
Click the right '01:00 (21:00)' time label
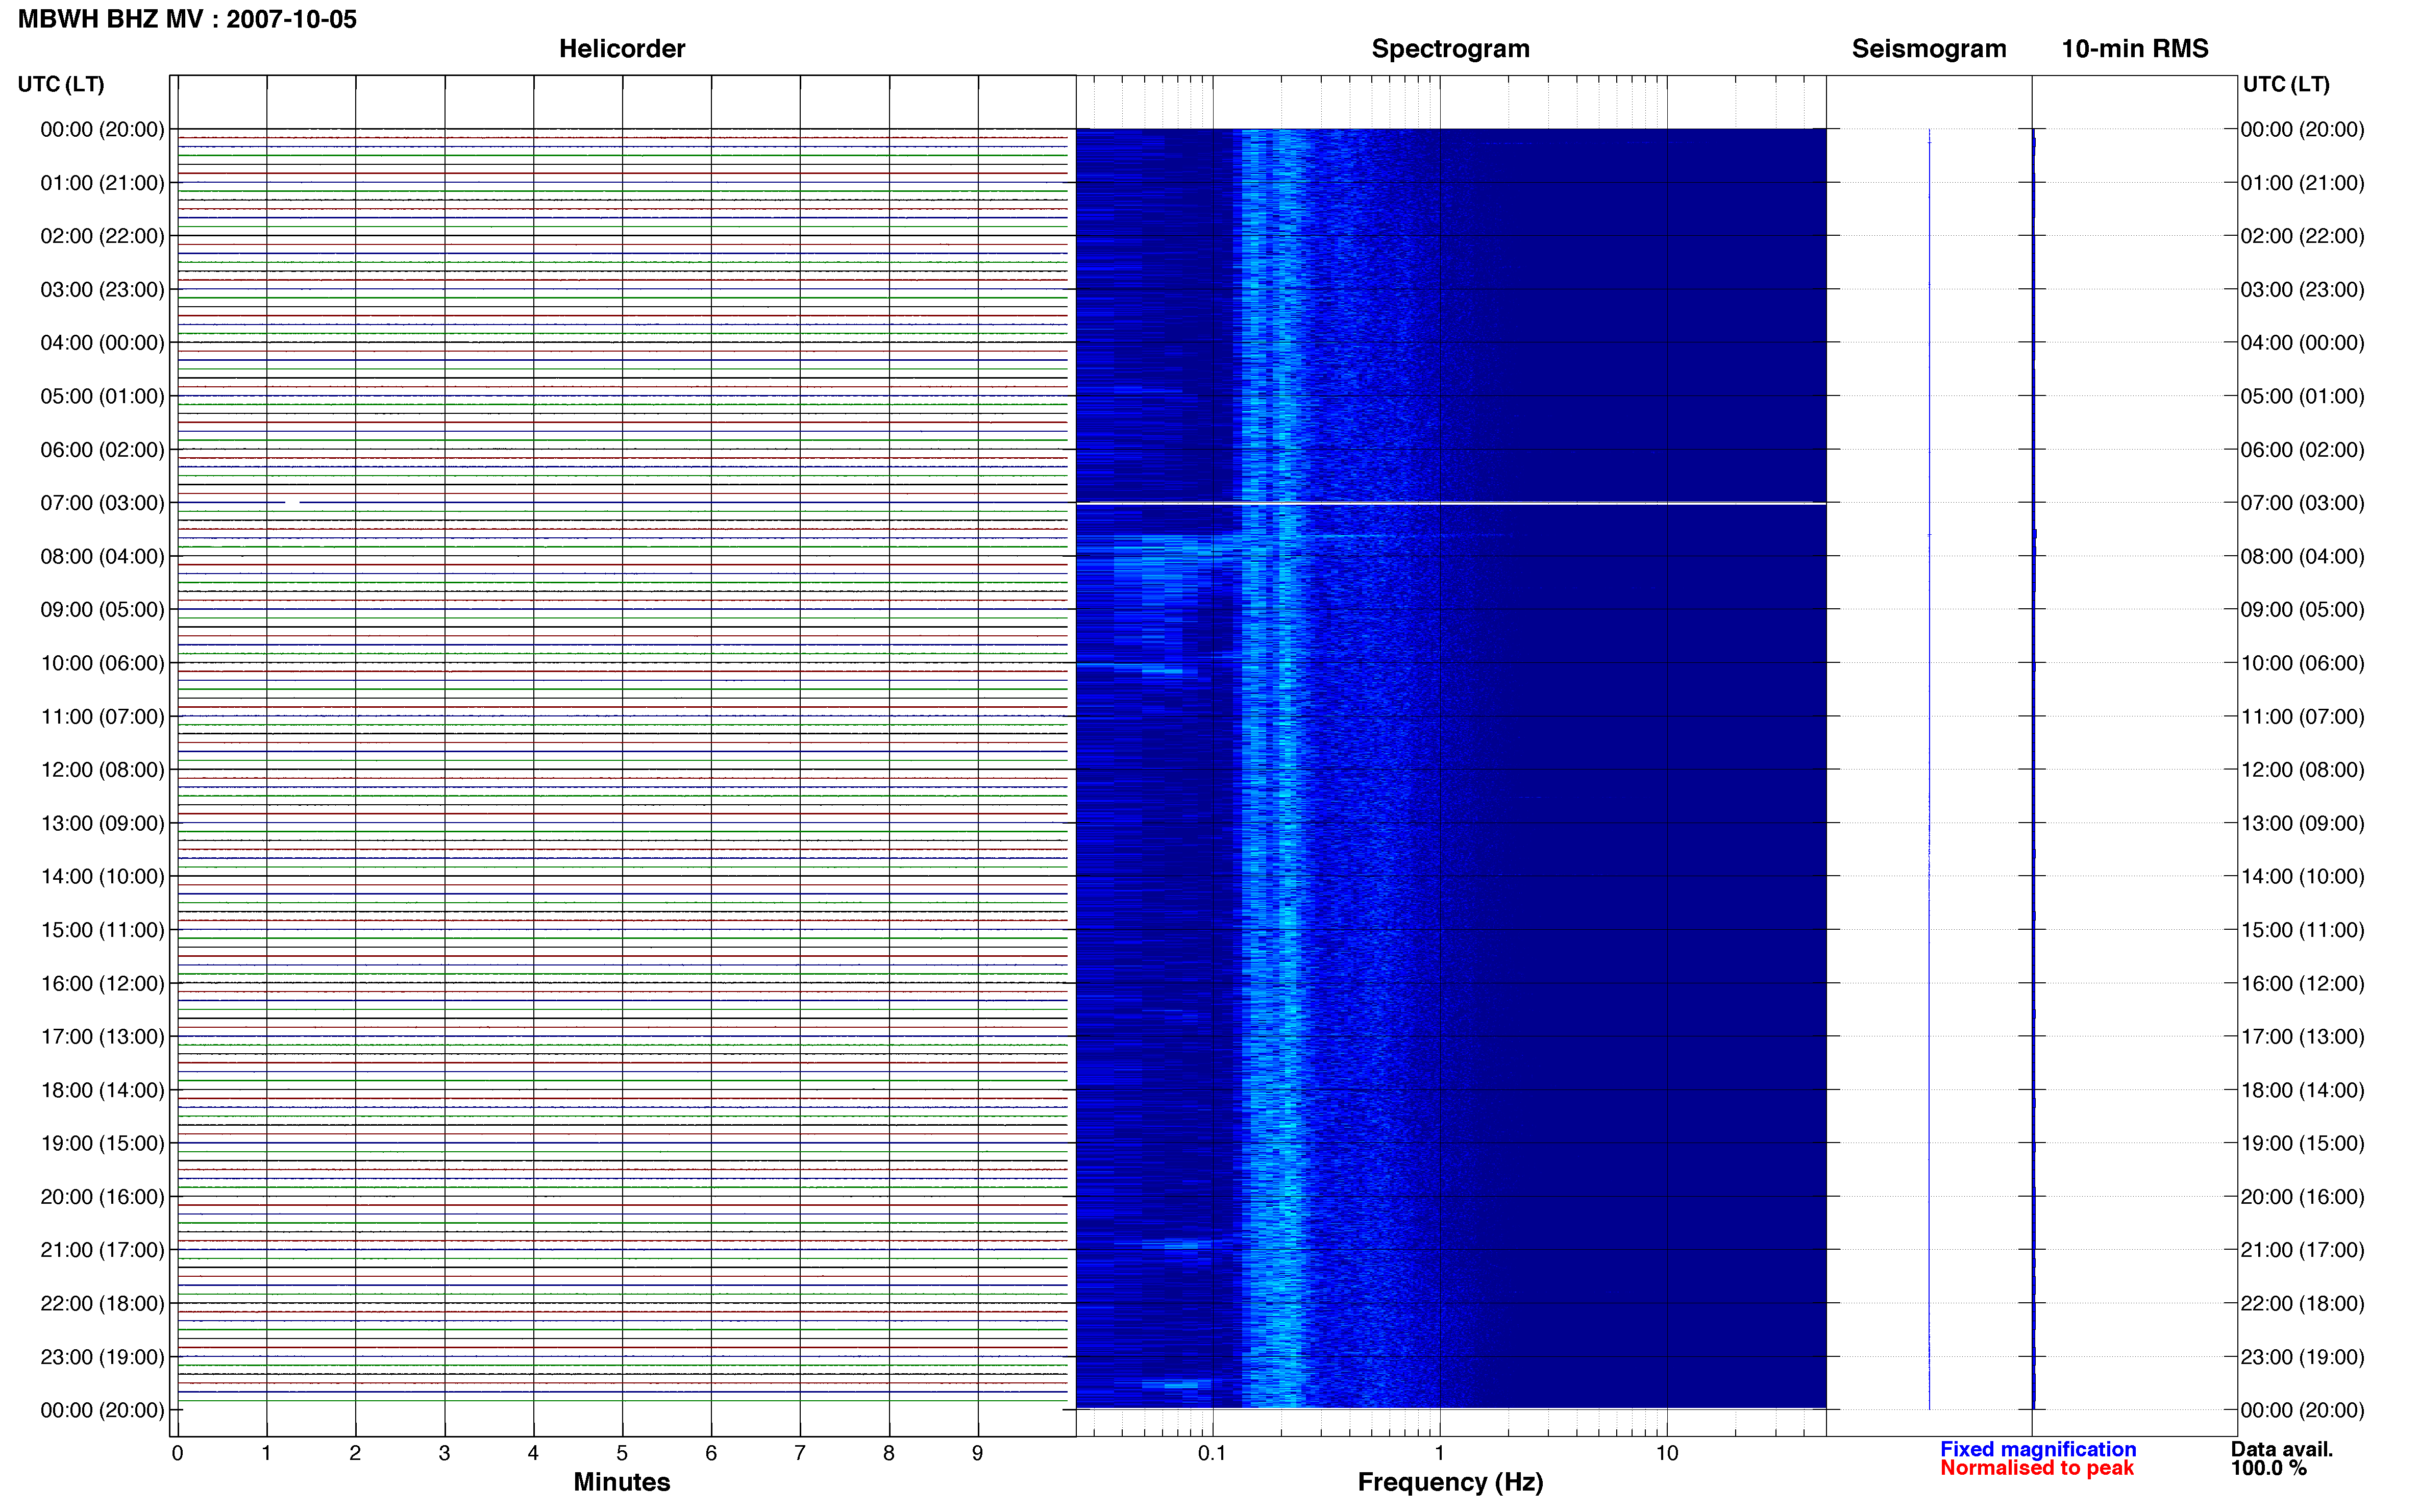point(2302,183)
